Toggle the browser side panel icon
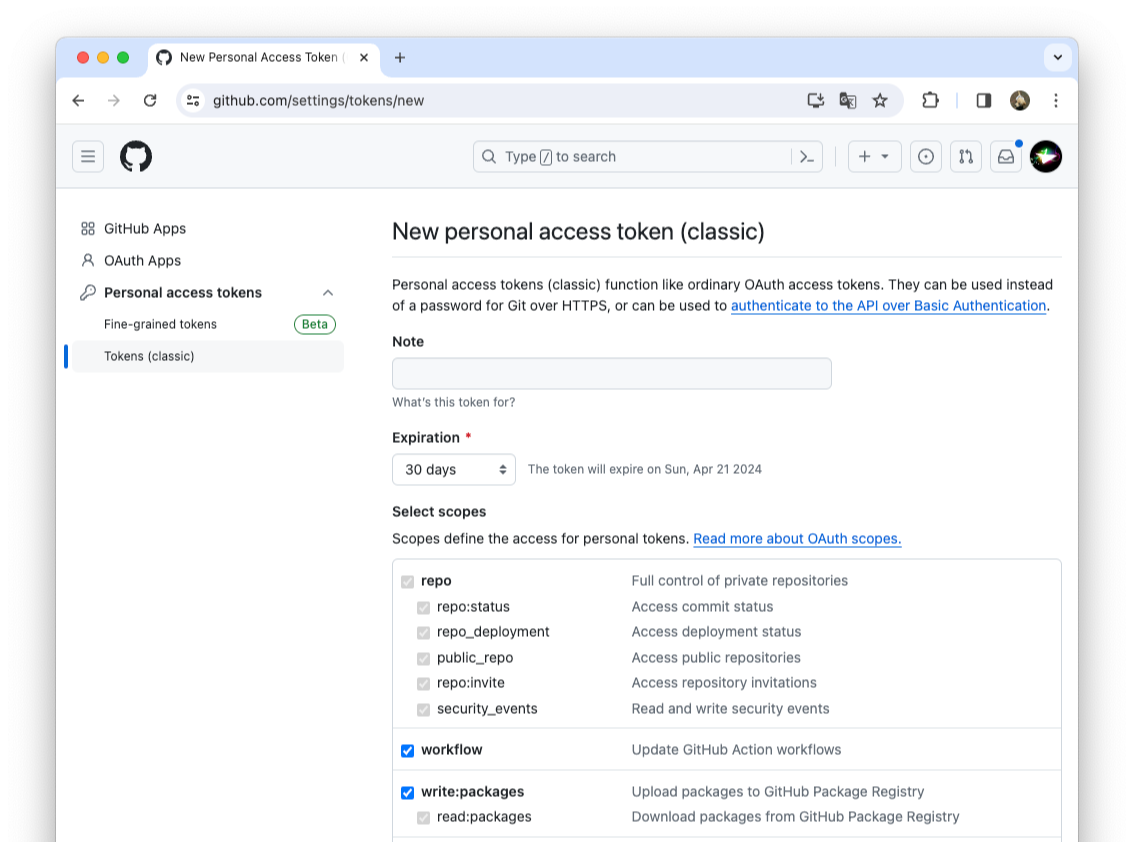This screenshot has height=842, width=1134. pos(984,101)
